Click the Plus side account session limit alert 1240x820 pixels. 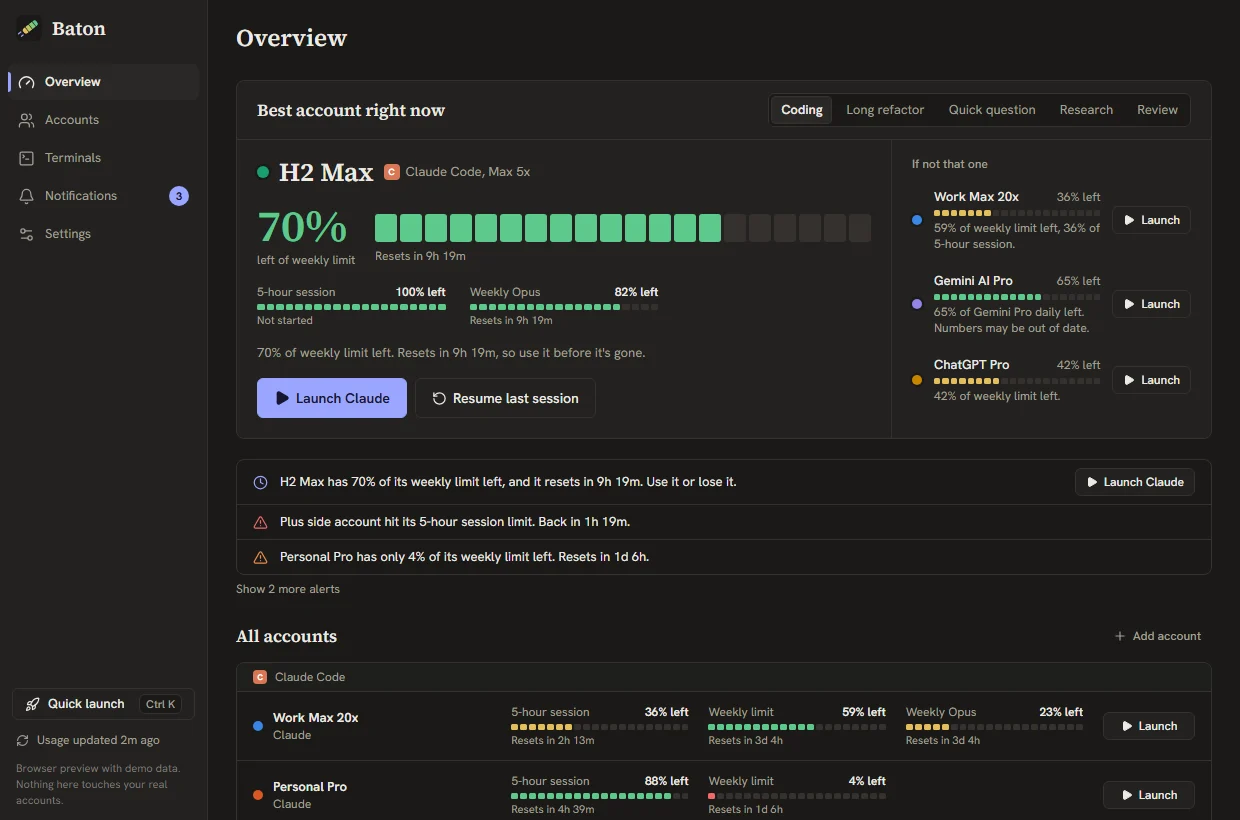tap(723, 522)
